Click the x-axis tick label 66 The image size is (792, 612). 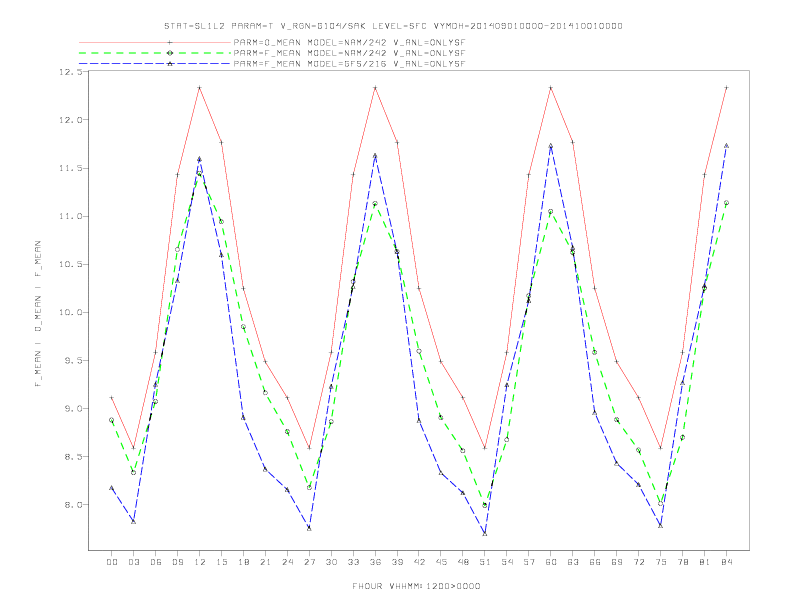(x=595, y=562)
